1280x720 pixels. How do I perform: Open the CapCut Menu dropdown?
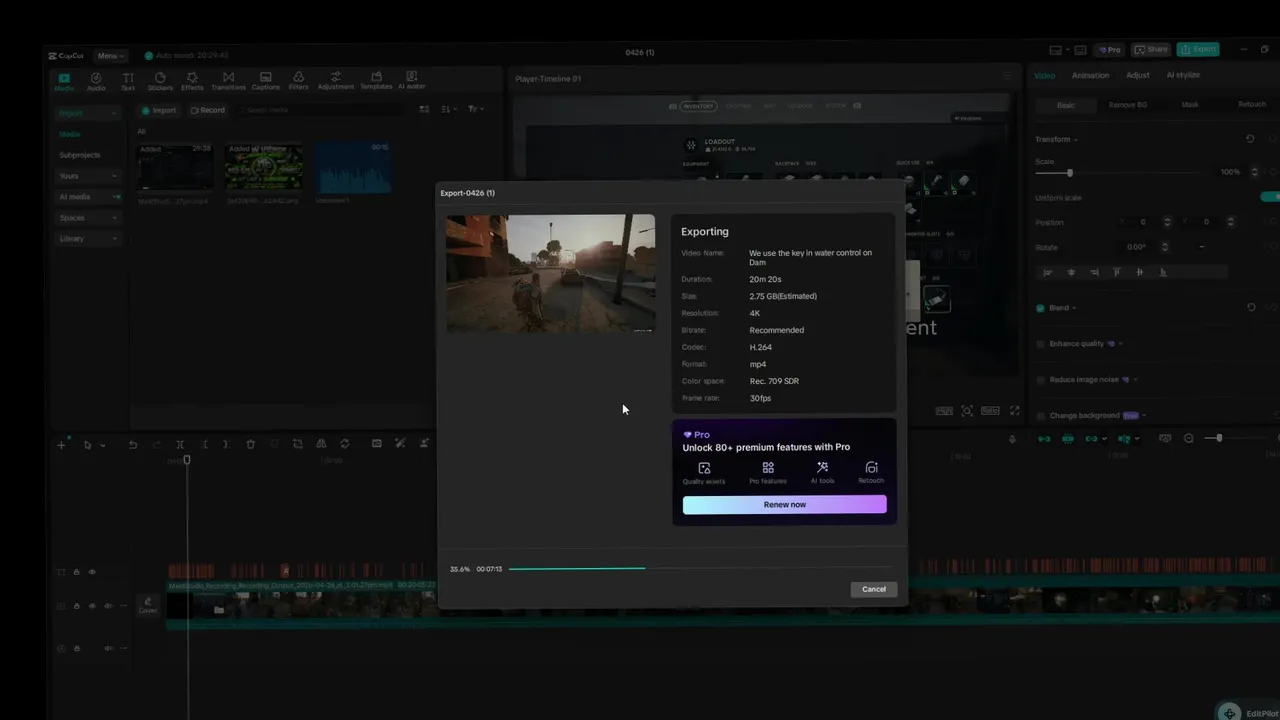click(109, 56)
